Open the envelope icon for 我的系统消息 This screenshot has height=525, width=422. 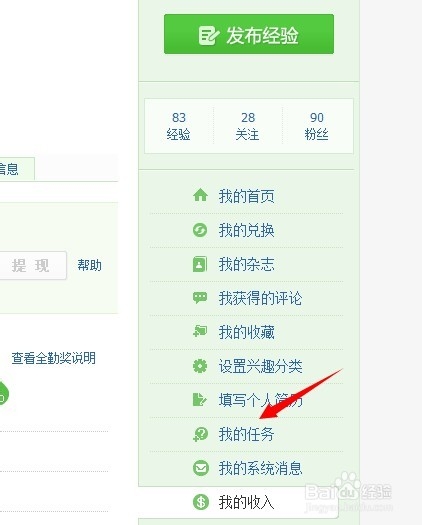(201, 468)
